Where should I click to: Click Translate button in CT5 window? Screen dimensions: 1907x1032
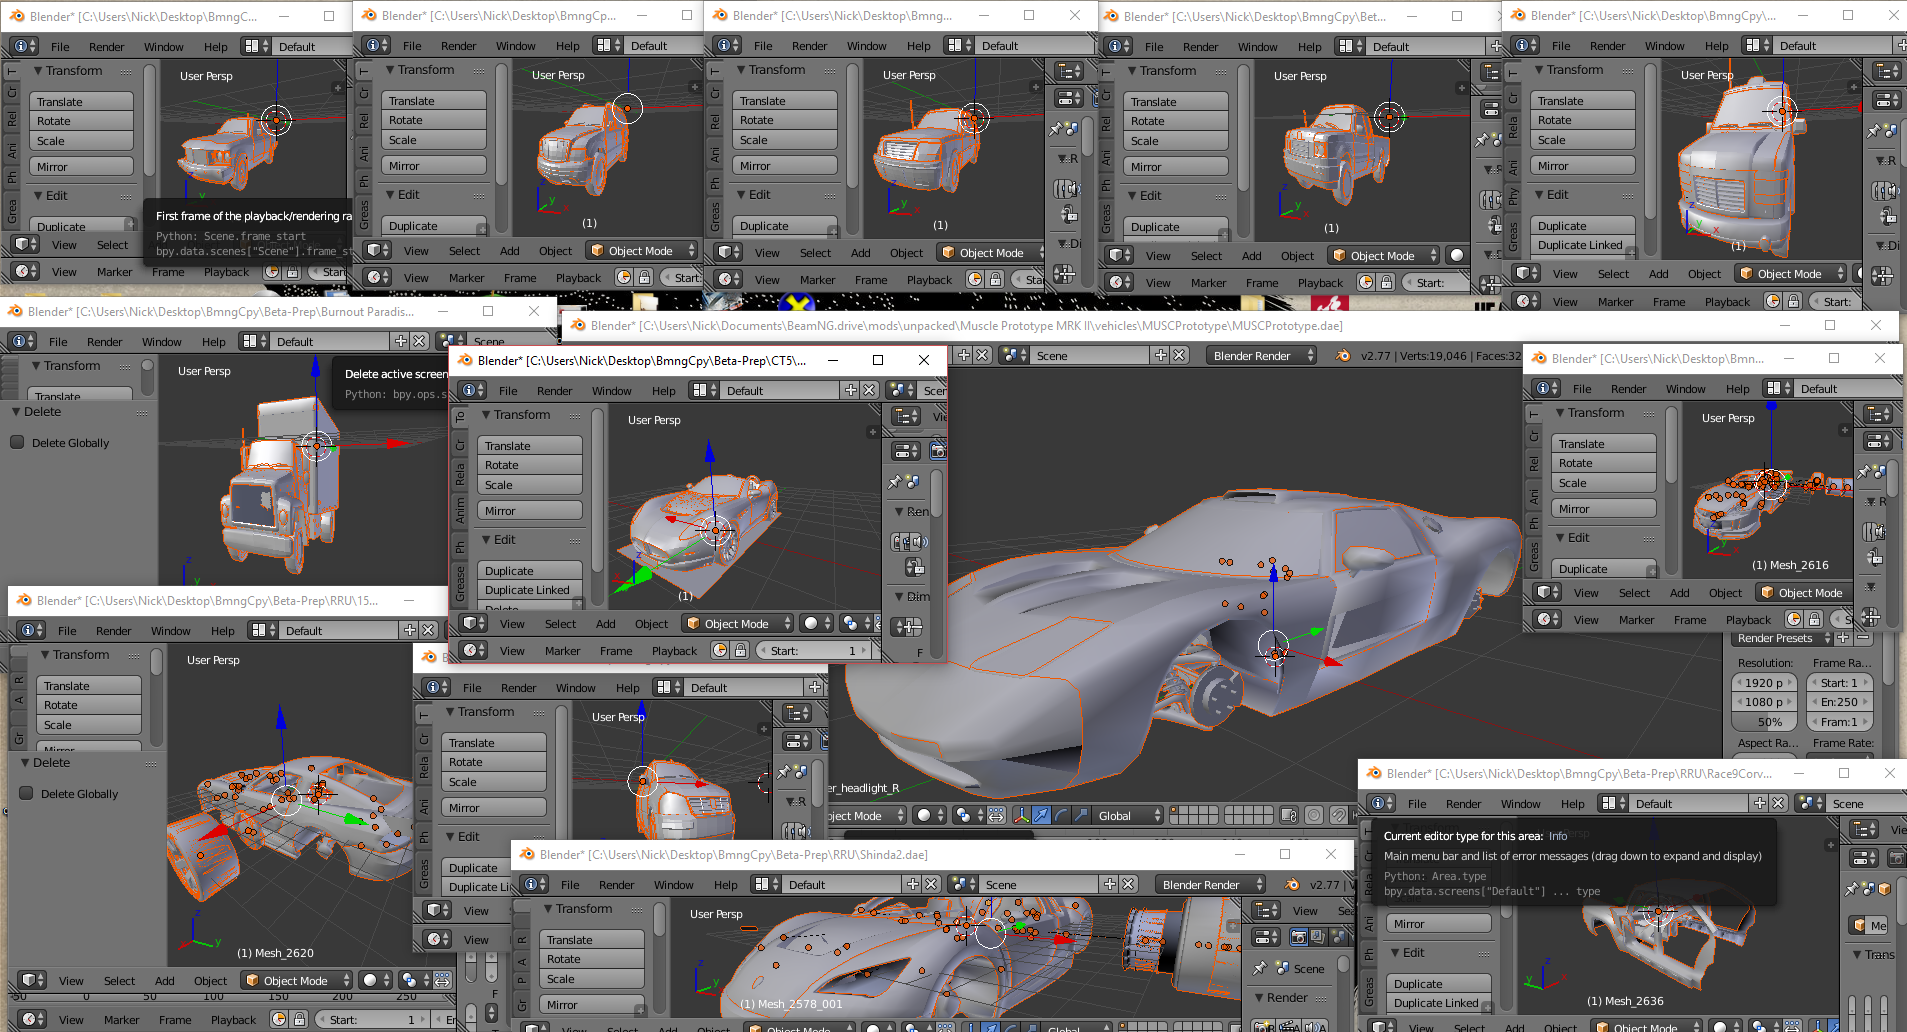(x=530, y=446)
